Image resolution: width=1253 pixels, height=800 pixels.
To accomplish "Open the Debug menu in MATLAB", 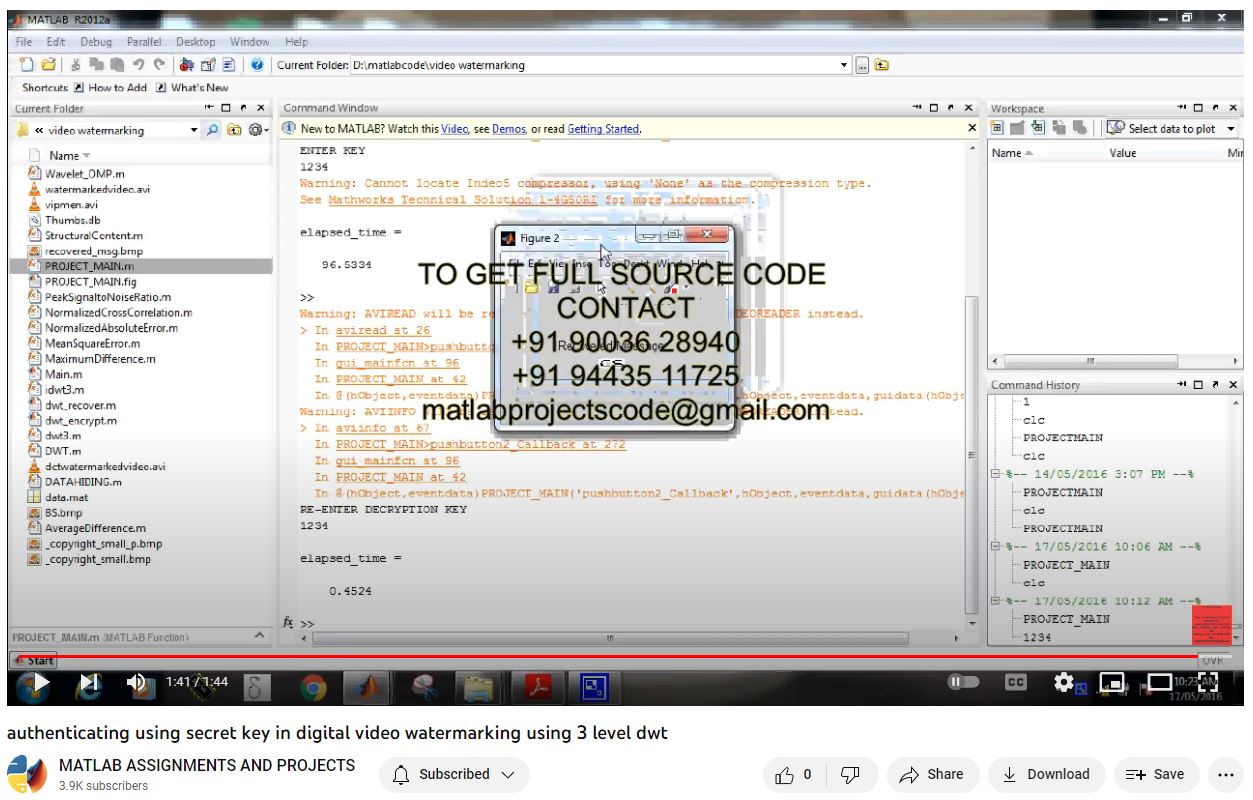I will 96,42.
